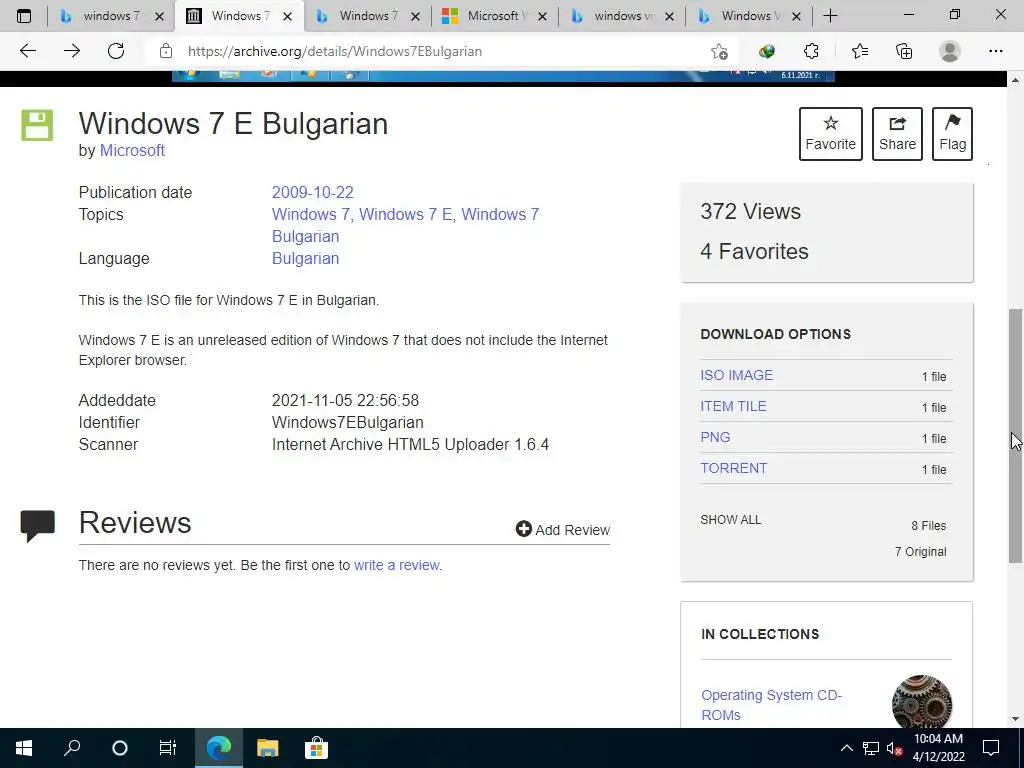Open the 'Windows 7 E' topic link
This screenshot has height=768, width=1024.
[406, 214]
